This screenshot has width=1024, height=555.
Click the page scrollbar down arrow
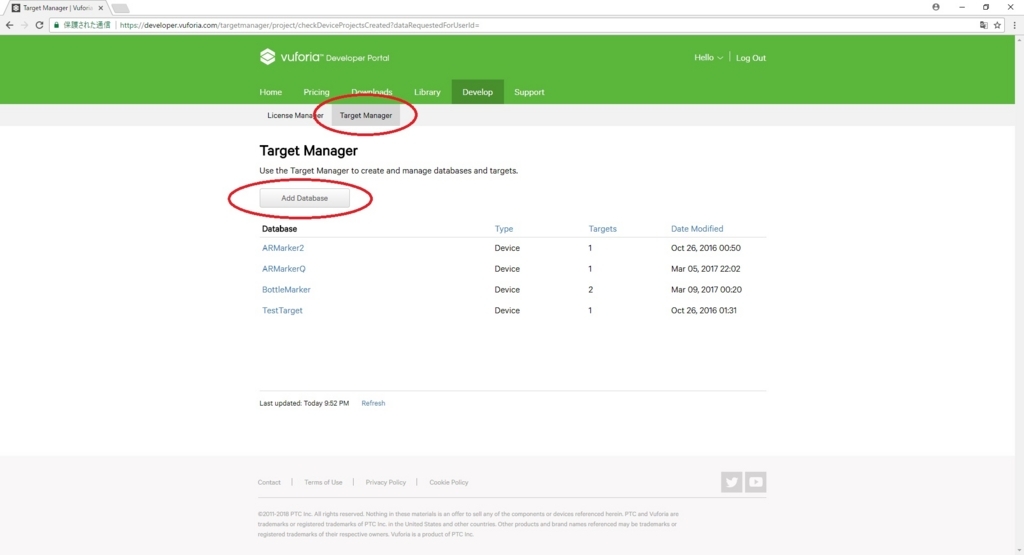pyautogui.click(x=1019, y=550)
